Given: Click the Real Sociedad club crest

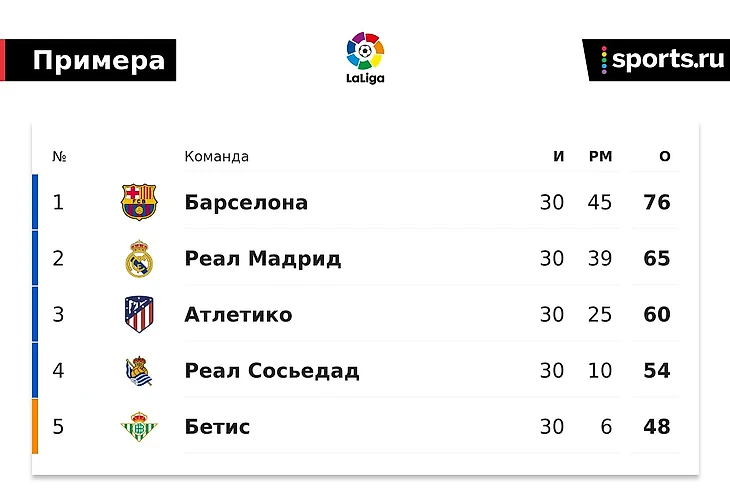Looking at the screenshot, I should tap(139, 371).
